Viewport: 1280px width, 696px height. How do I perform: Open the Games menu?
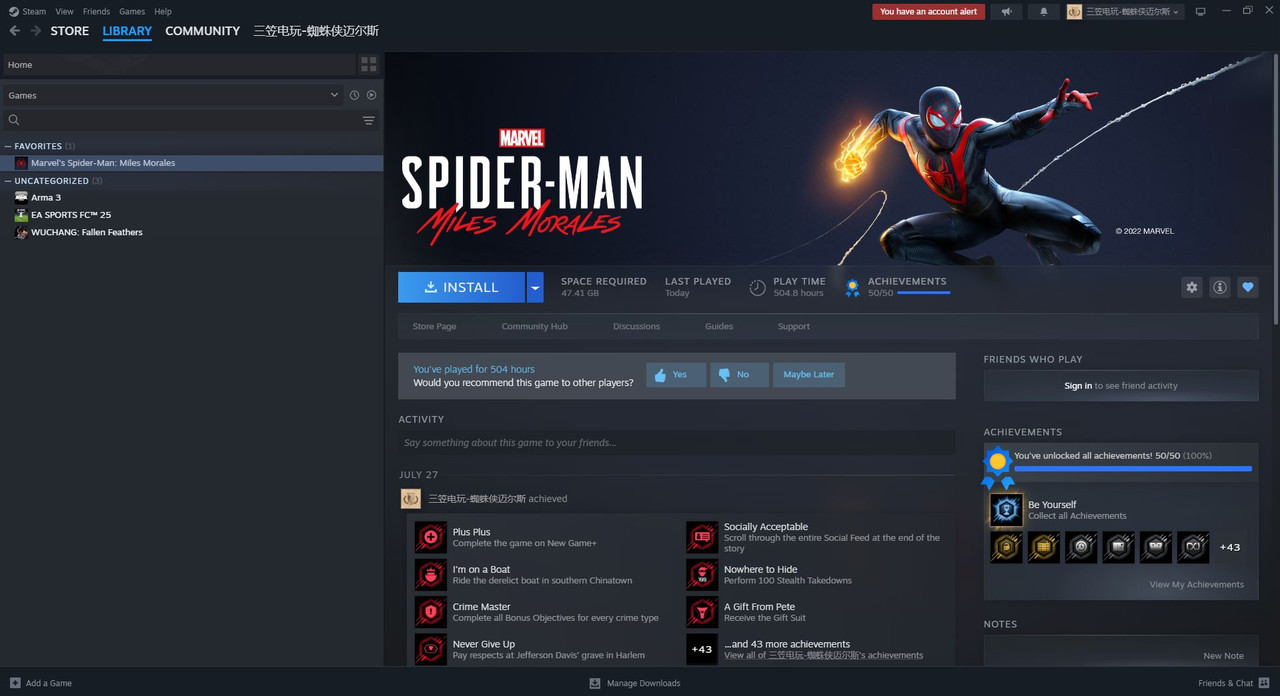pyautogui.click(x=132, y=12)
